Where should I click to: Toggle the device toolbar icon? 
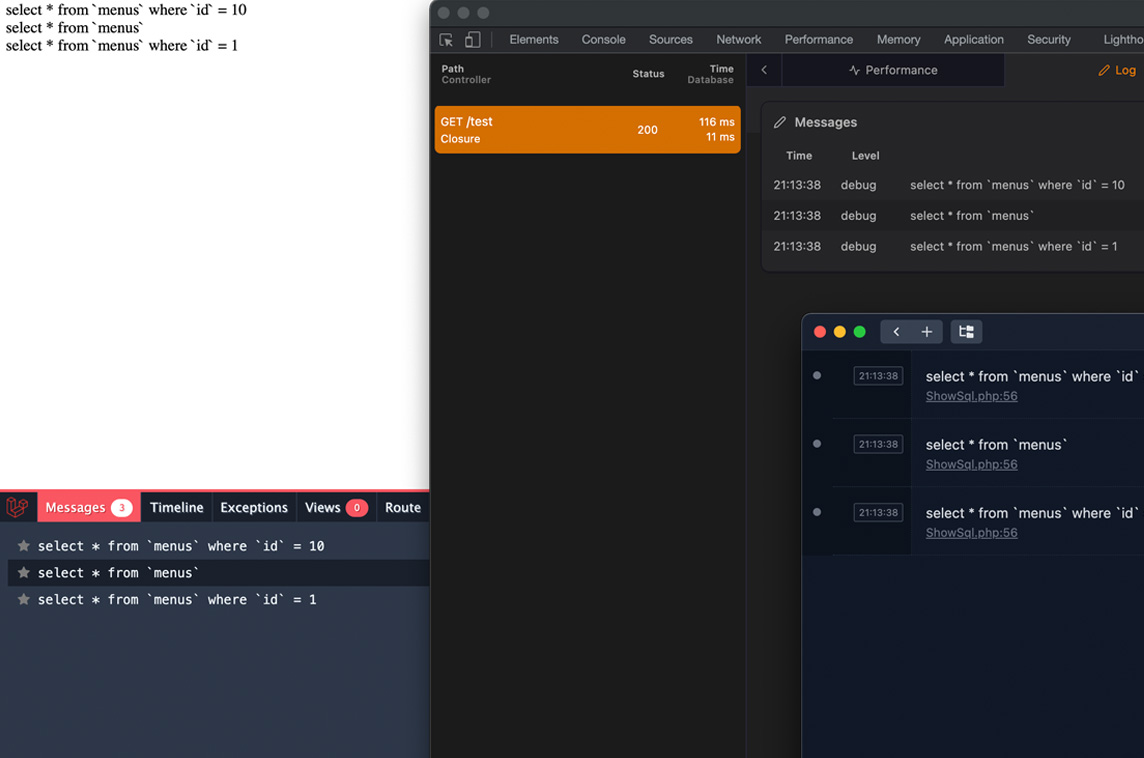[473, 39]
